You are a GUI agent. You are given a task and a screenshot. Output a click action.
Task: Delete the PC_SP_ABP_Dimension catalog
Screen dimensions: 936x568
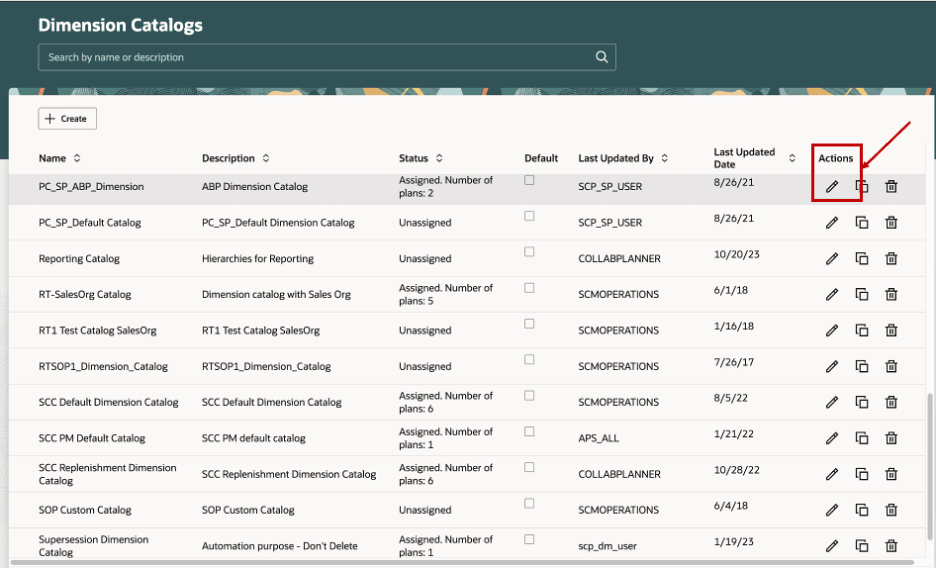(x=891, y=187)
